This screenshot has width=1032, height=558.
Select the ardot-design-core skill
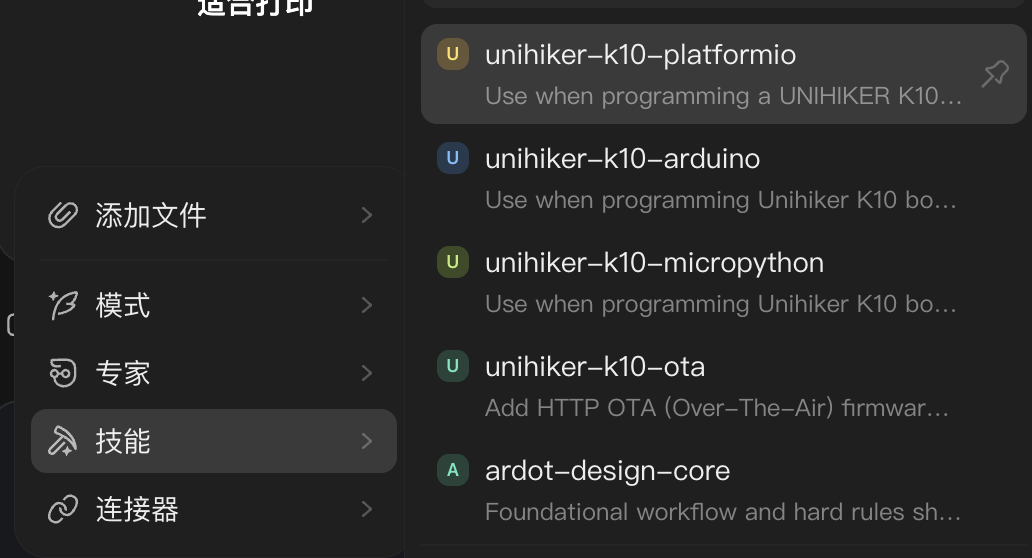coord(723,490)
